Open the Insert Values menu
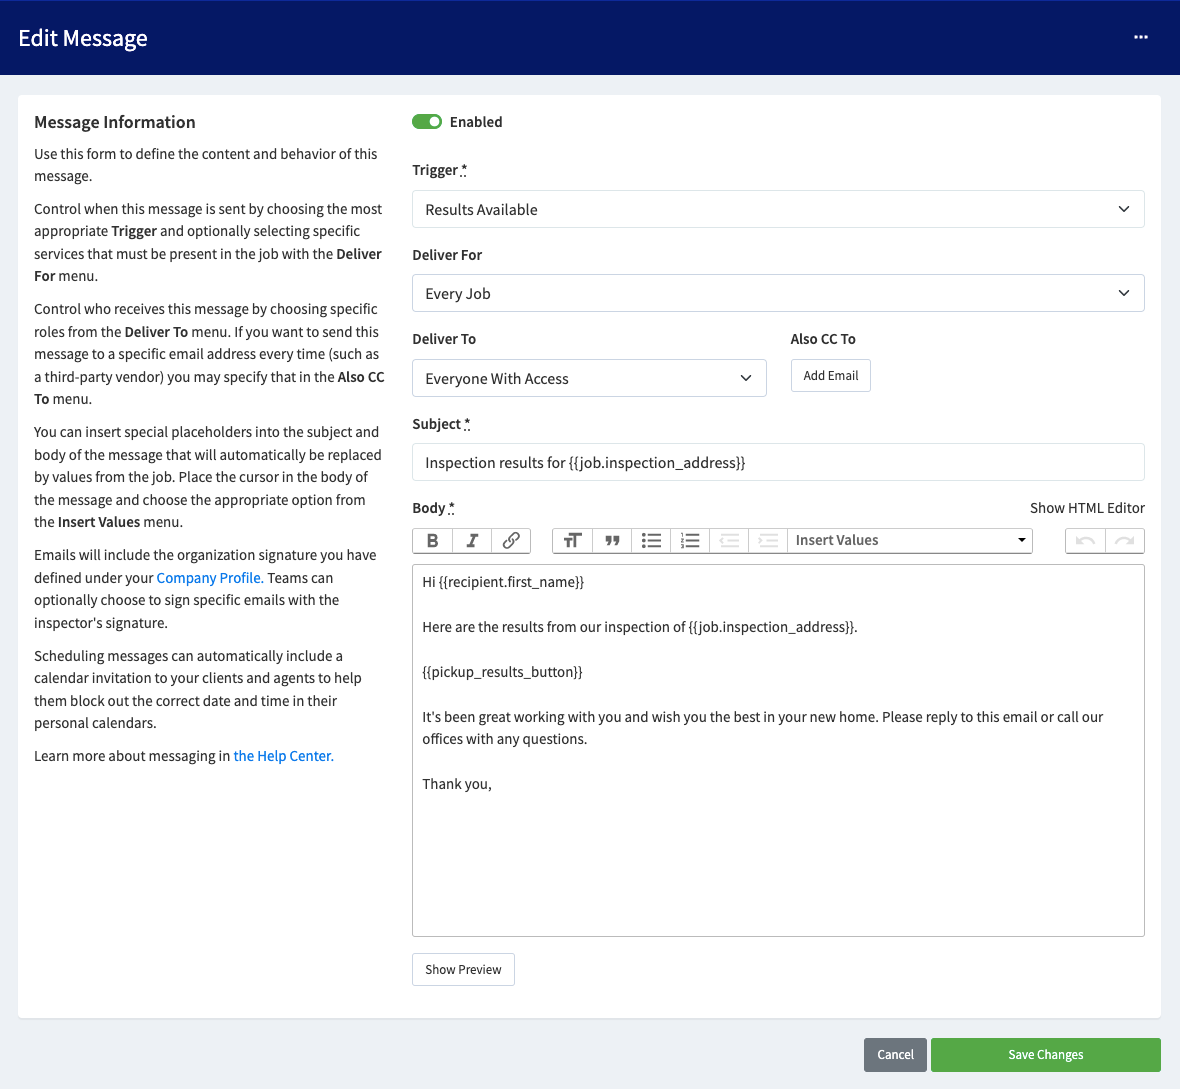The width and height of the screenshot is (1180, 1089). [910, 541]
